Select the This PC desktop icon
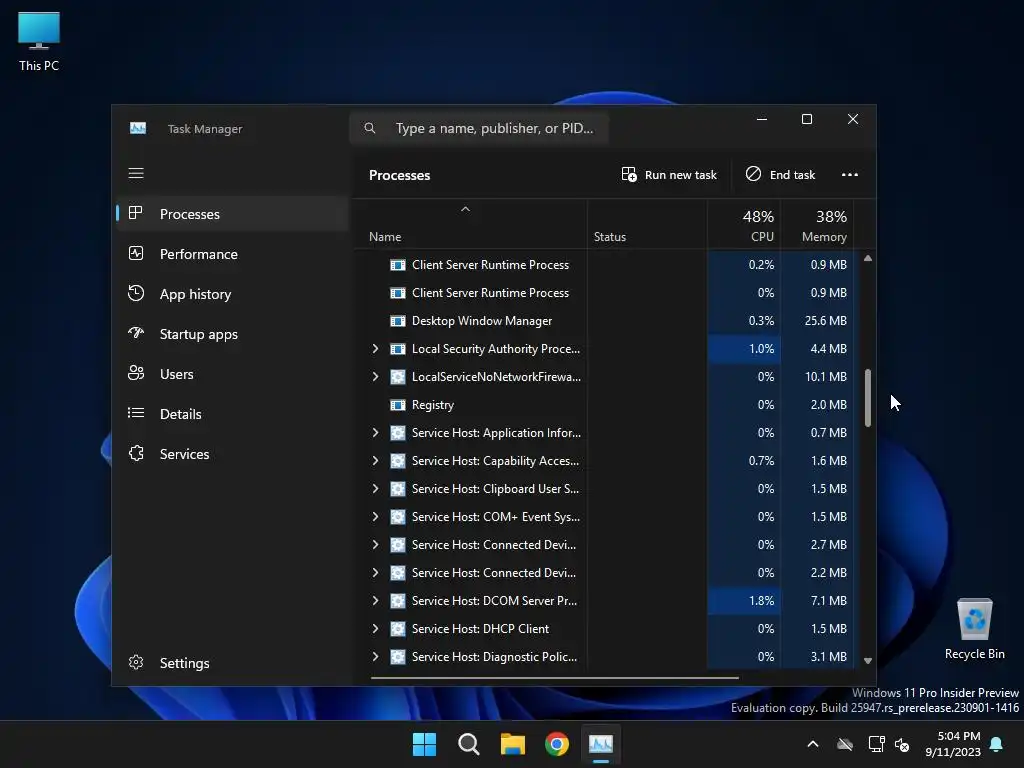 (x=39, y=42)
